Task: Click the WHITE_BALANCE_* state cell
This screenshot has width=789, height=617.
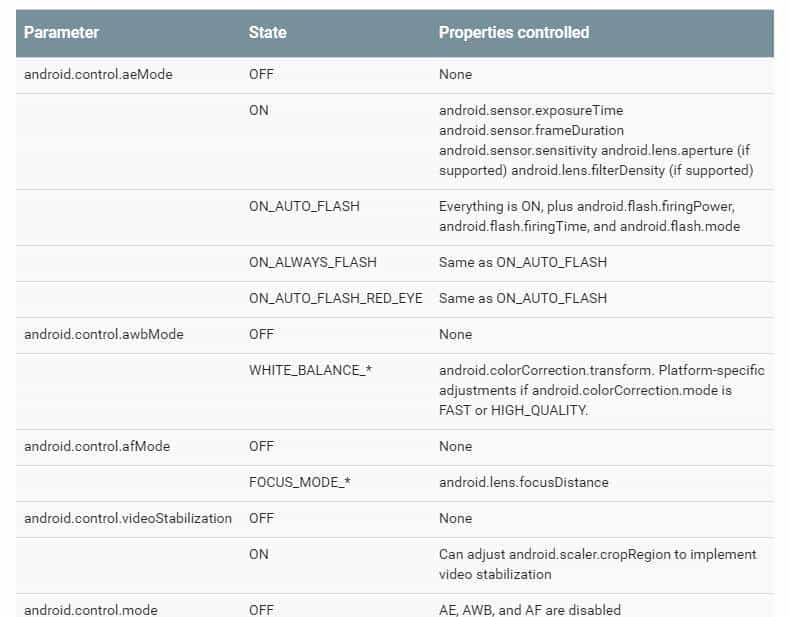Action: [x=310, y=370]
